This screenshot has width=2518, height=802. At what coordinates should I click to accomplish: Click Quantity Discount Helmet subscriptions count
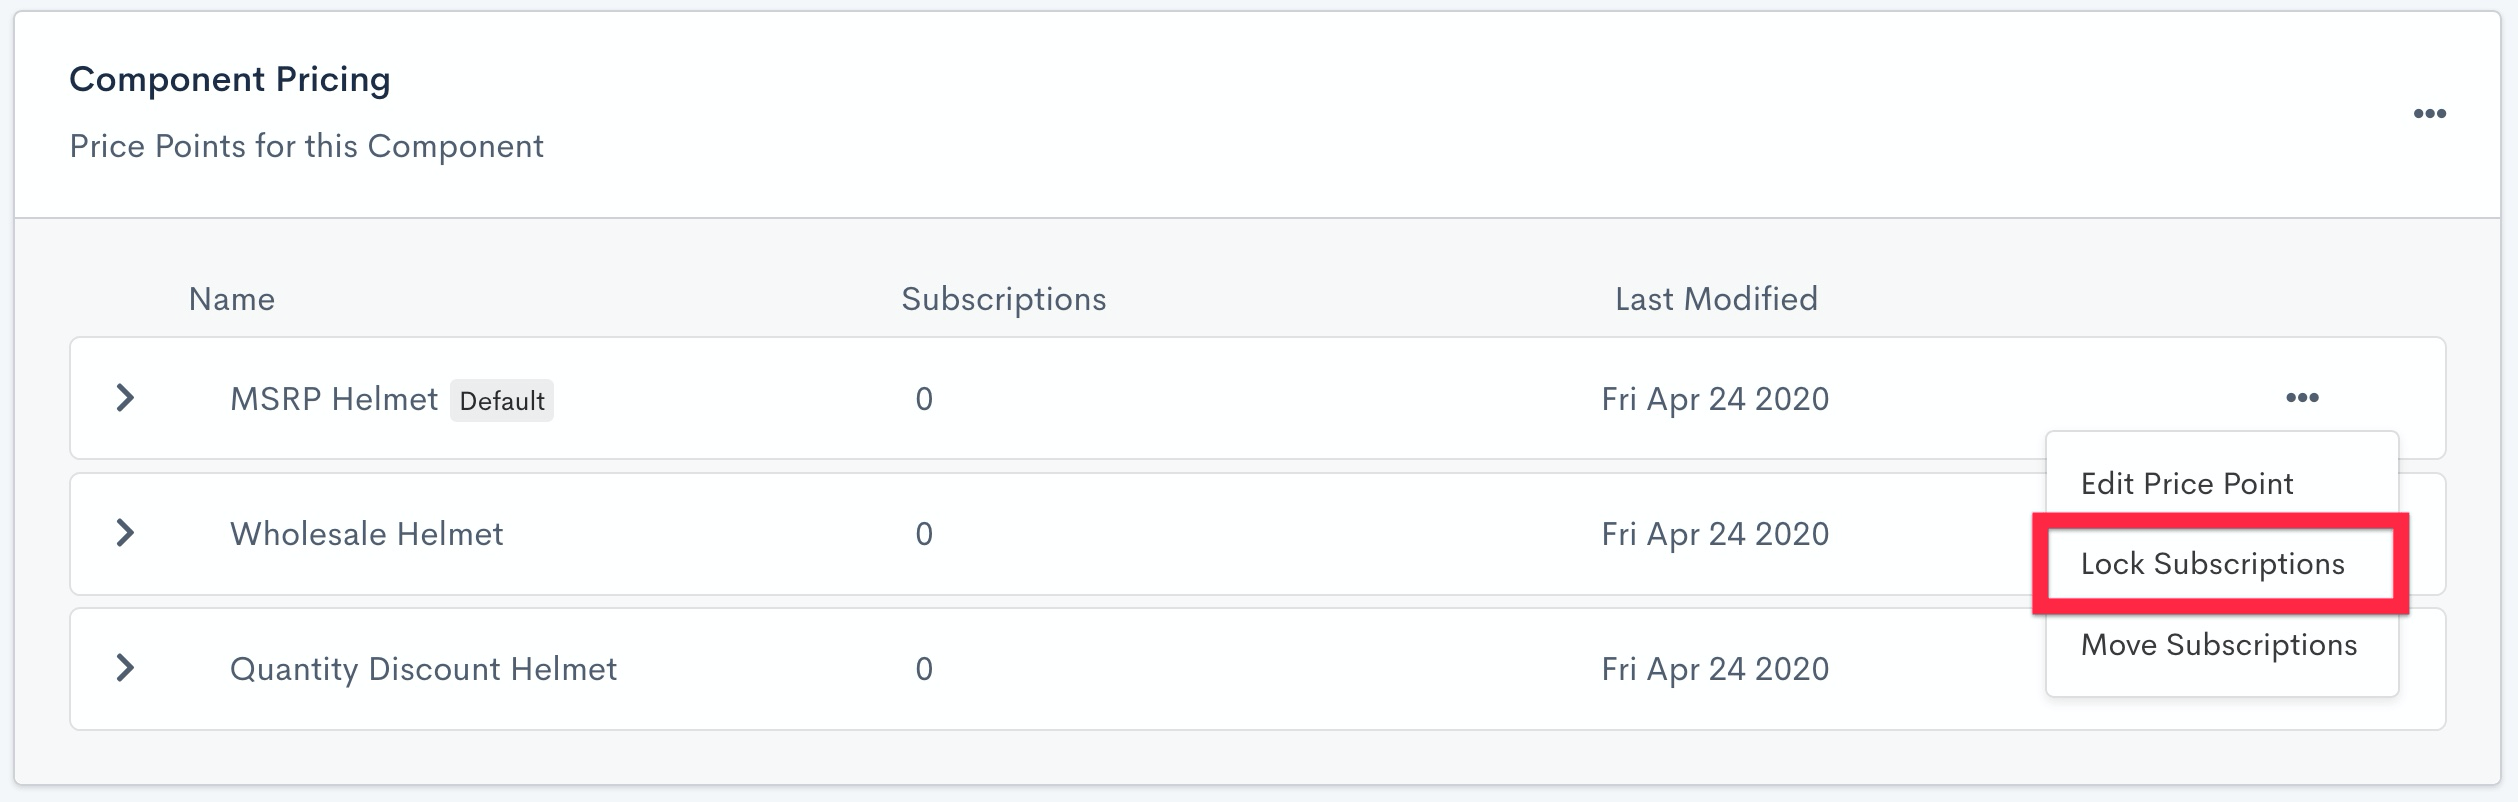tap(924, 669)
